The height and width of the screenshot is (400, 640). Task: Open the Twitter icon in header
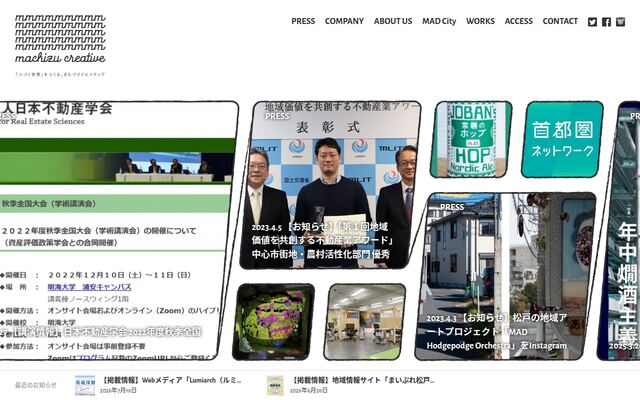(x=592, y=22)
